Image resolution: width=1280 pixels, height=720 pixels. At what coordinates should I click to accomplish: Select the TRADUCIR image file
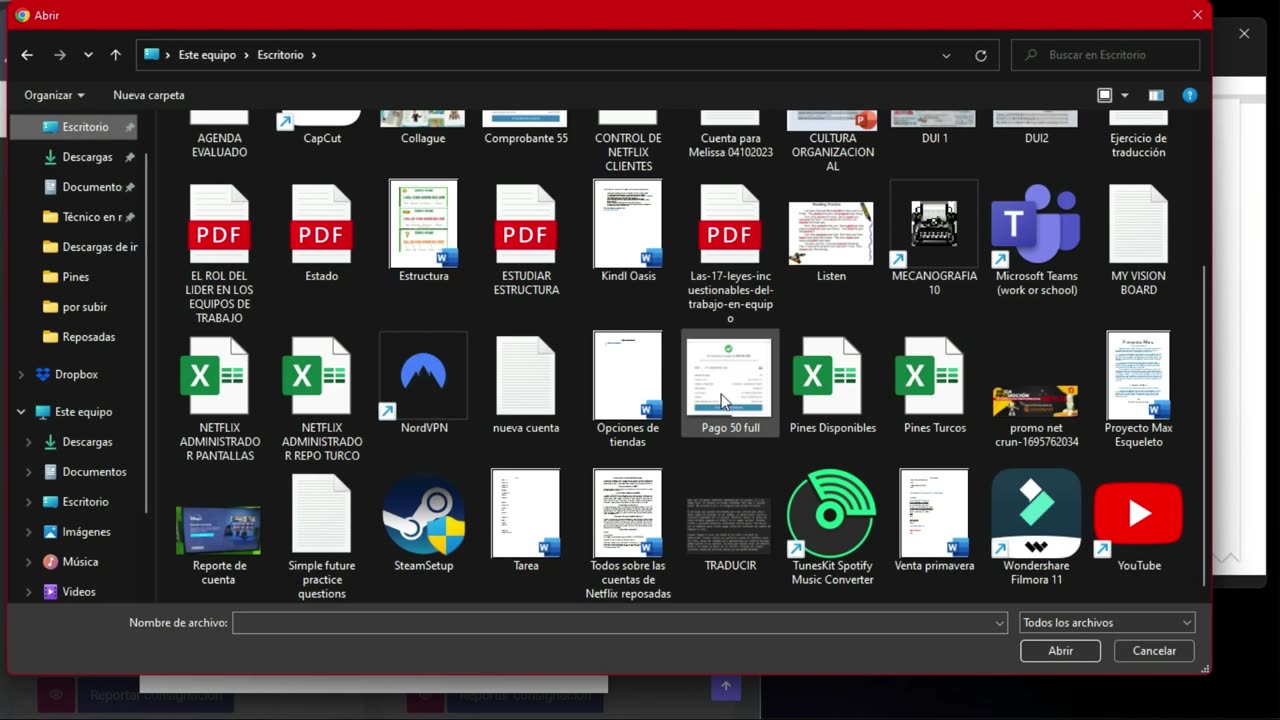tap(730, 526)
